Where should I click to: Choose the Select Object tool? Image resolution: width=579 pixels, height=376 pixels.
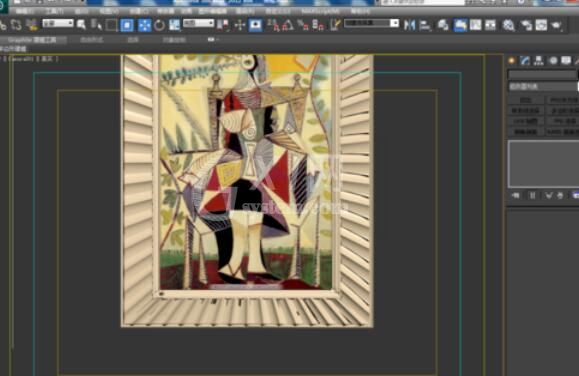click(x=81, y=25)
